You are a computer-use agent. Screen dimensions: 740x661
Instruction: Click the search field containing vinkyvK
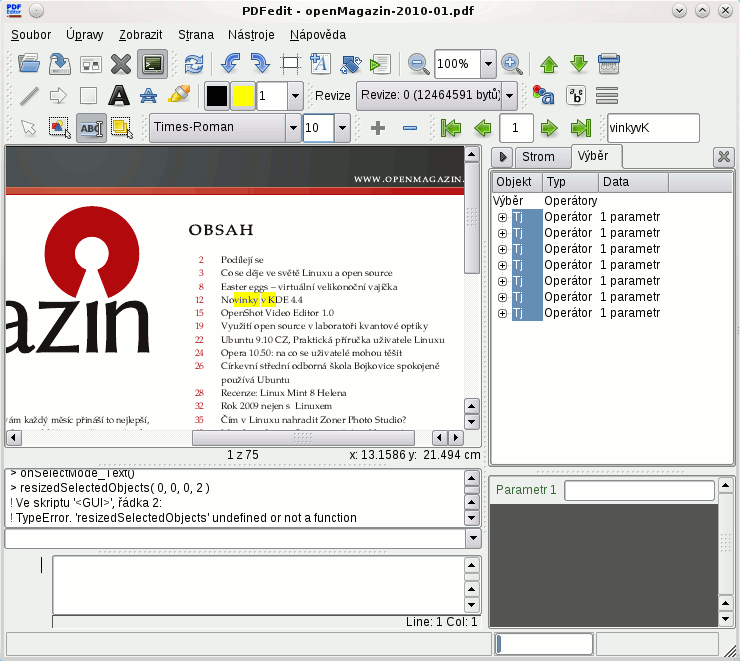click(653, 128)
